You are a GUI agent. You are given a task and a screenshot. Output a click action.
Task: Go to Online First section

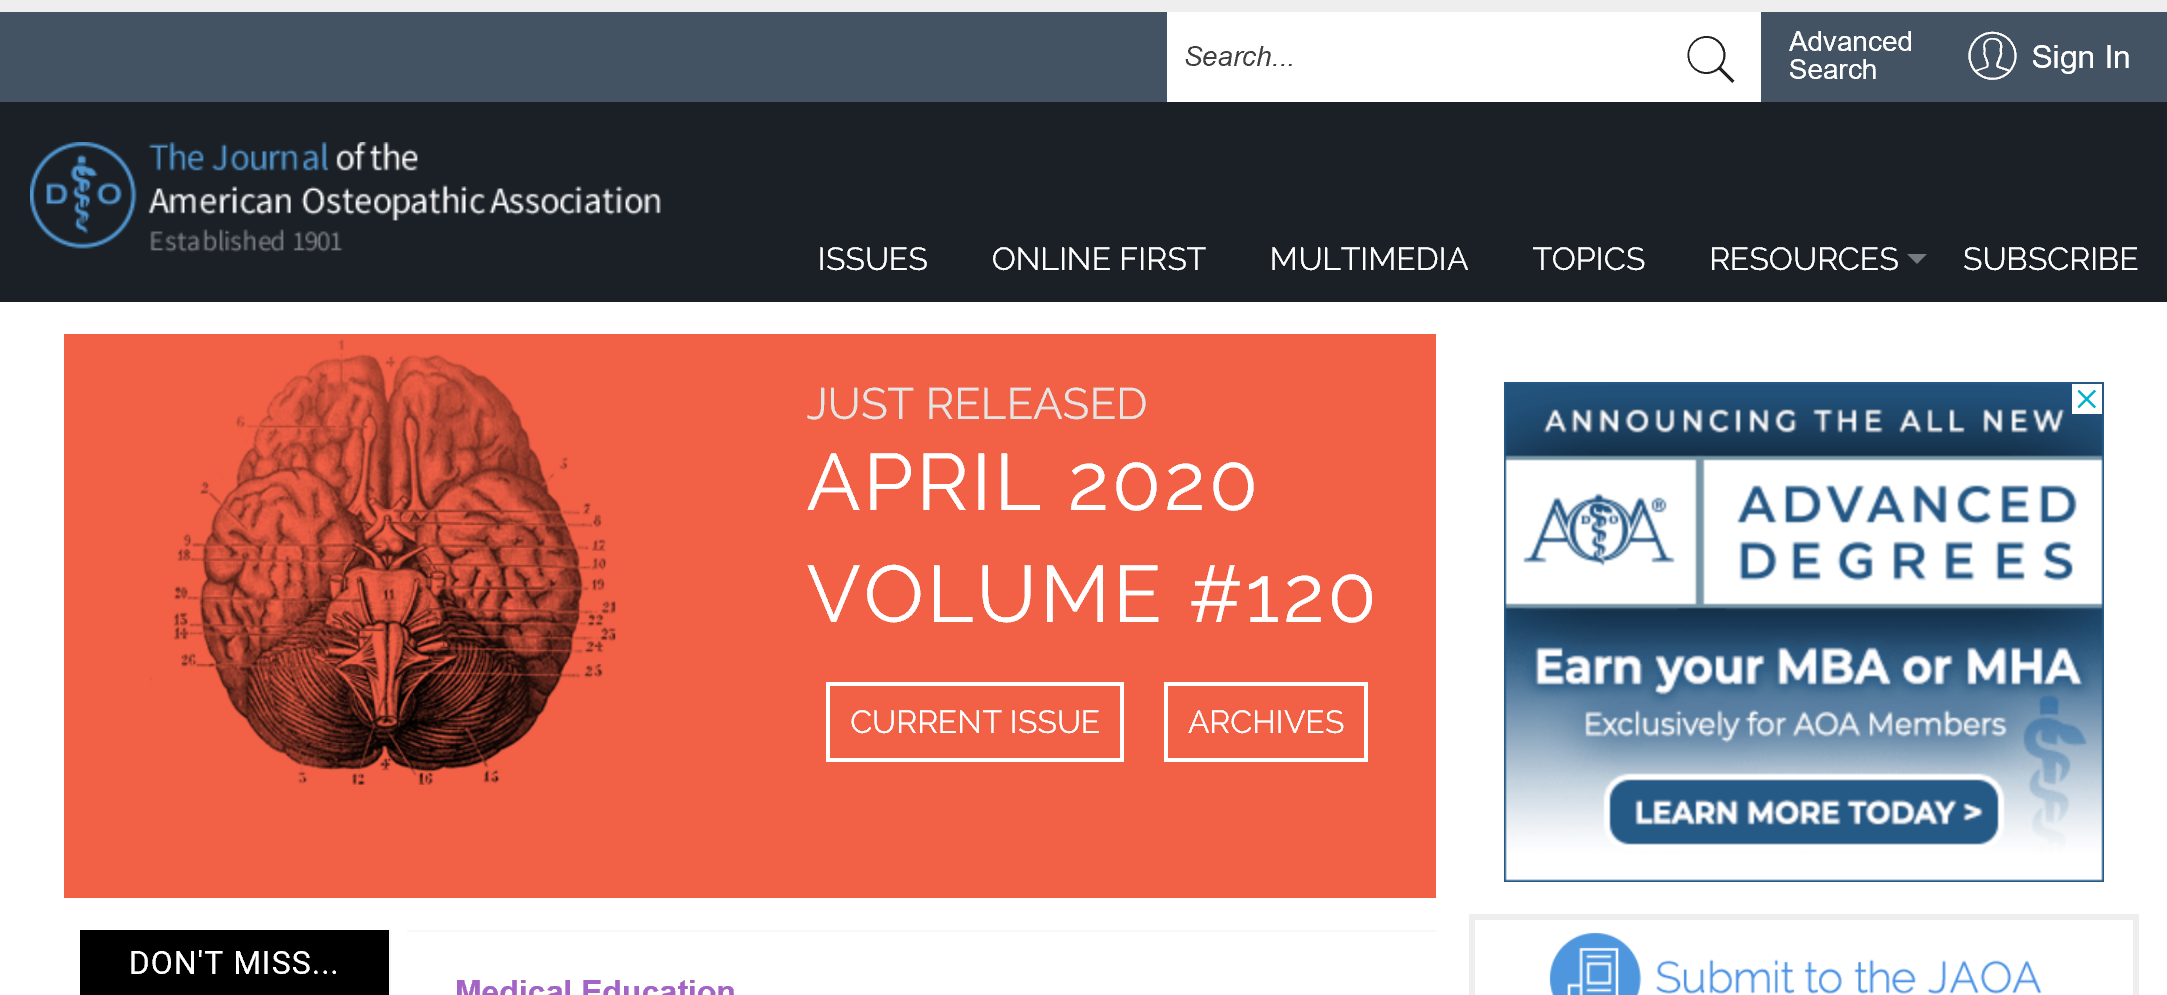(1098, 259)
